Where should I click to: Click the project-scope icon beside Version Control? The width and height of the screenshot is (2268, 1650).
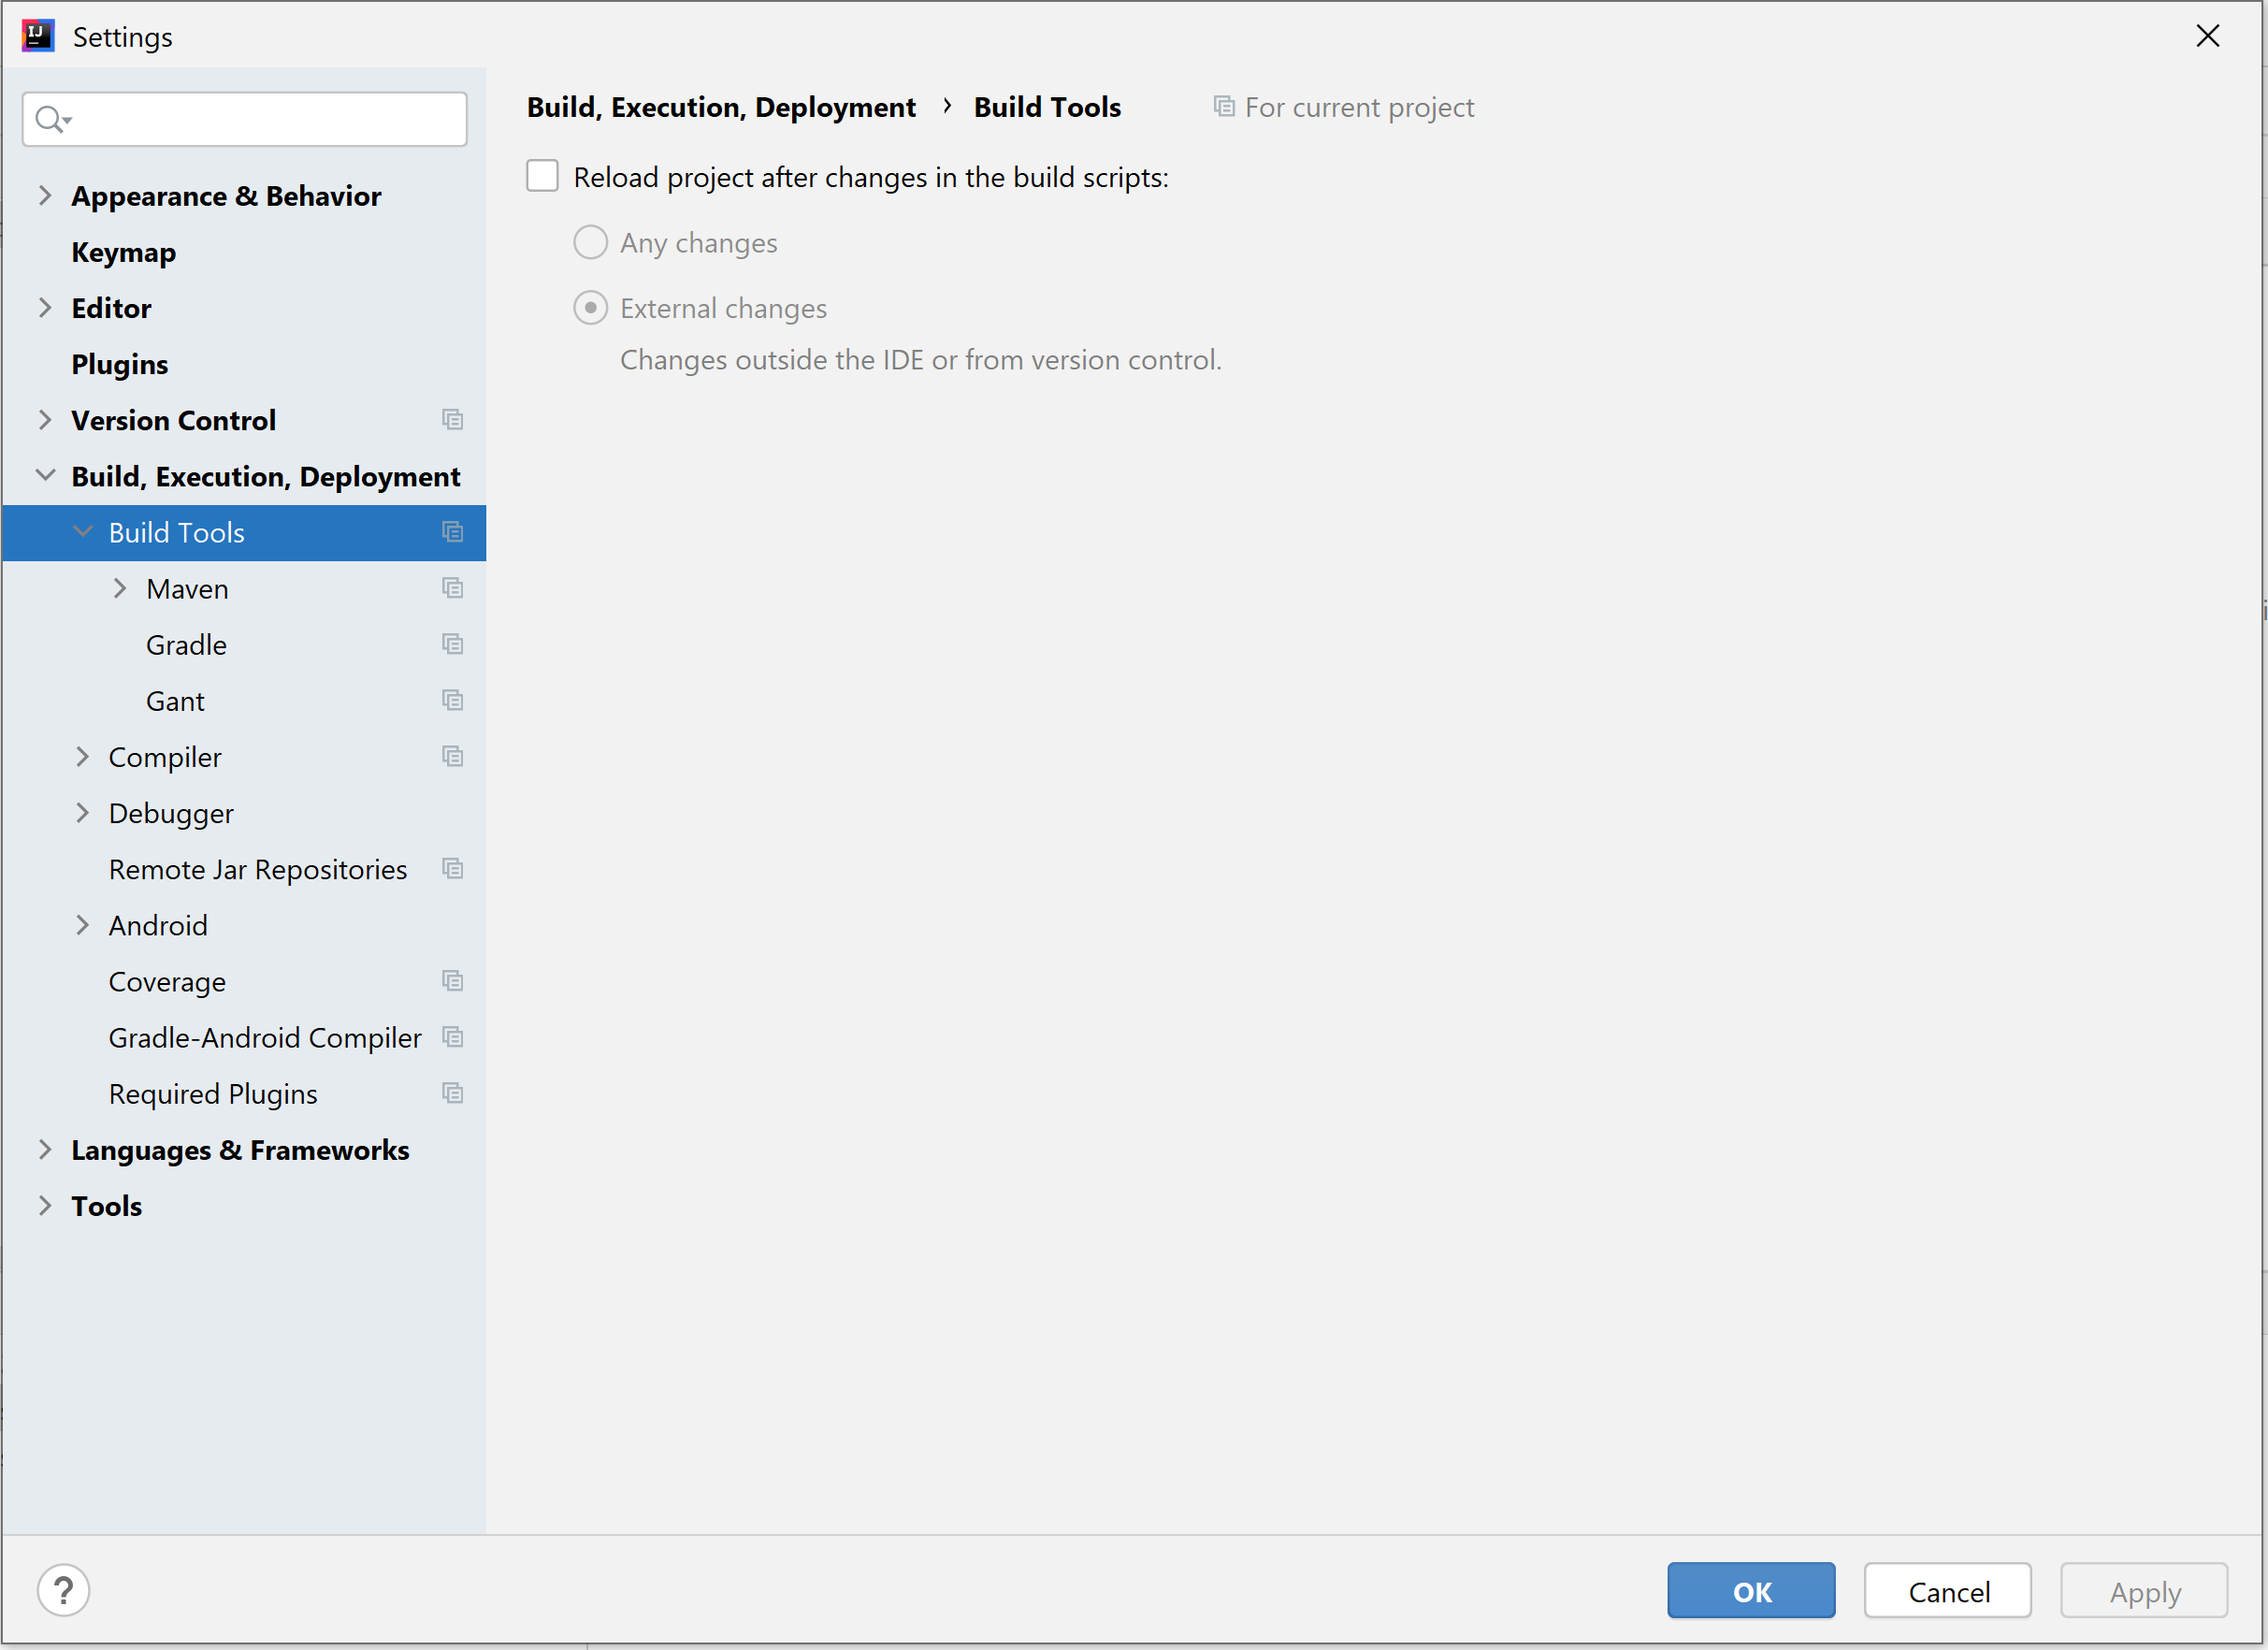pos(452,419)
